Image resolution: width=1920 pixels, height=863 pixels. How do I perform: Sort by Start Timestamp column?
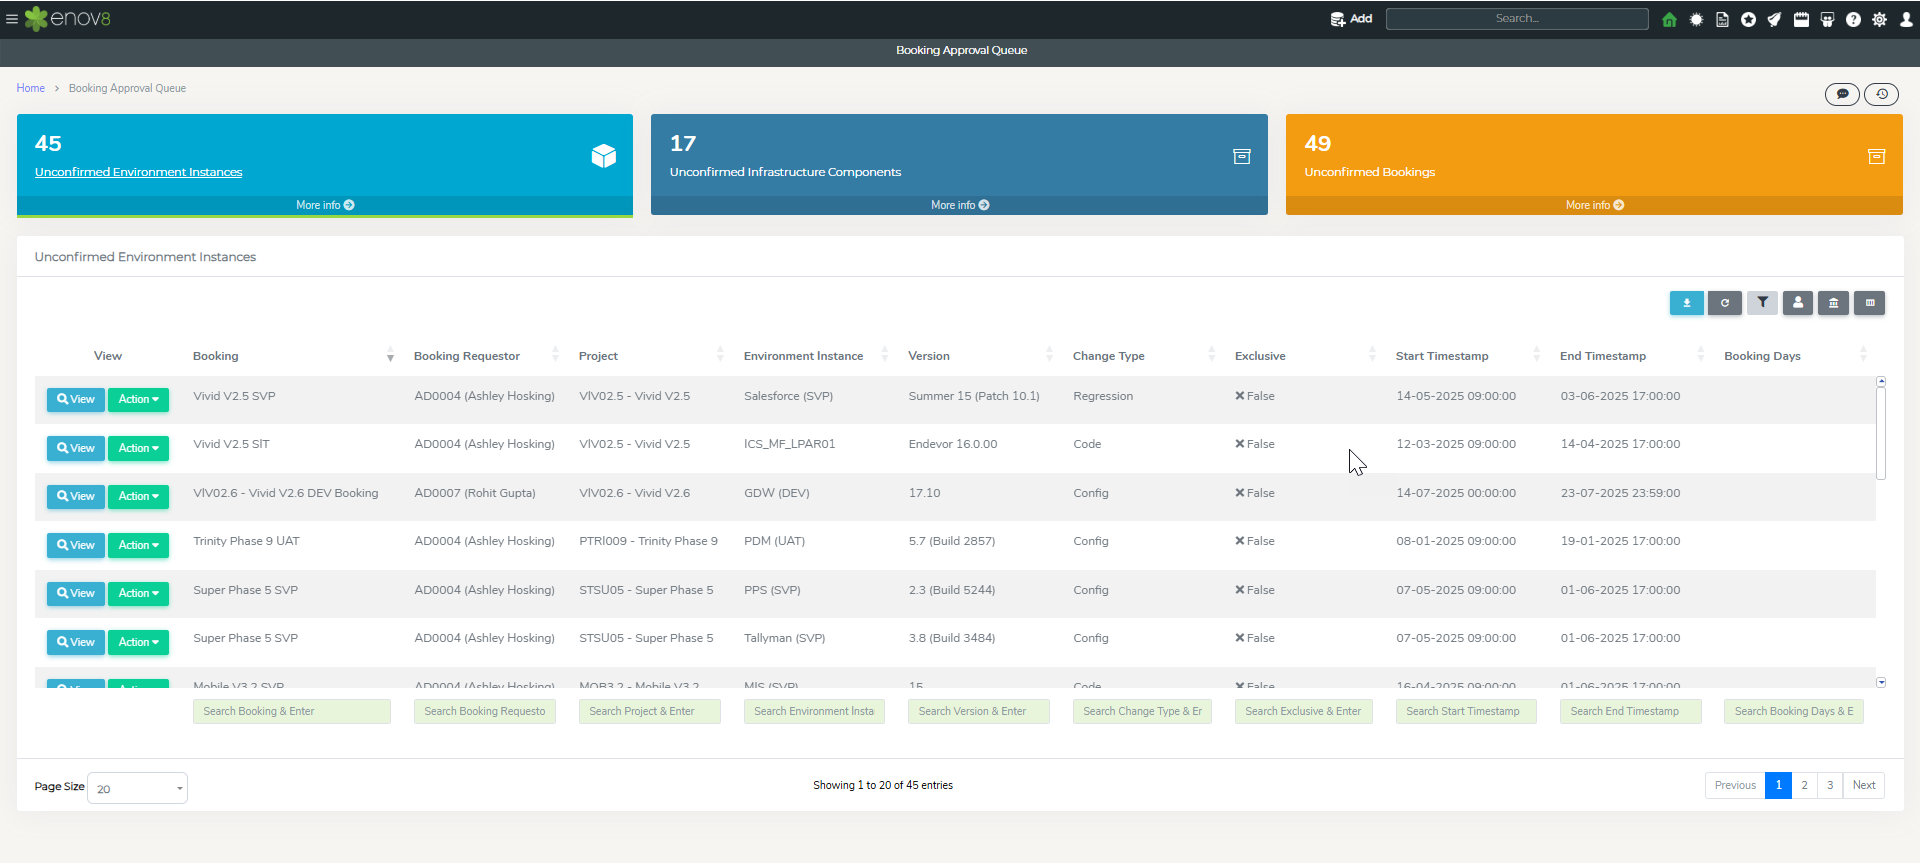1442,356
